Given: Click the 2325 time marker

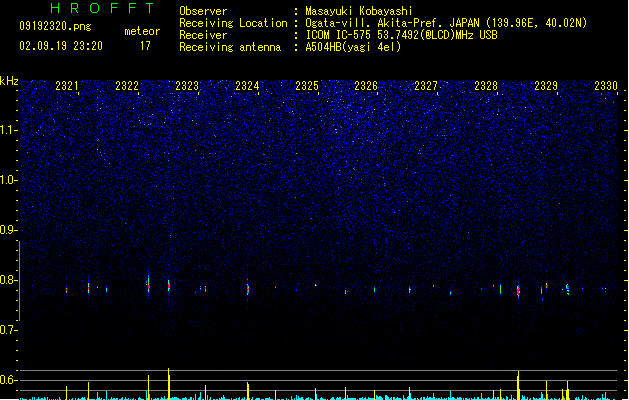Looking at the screenshot, I should pyautogui.click(x=307, y=86).
